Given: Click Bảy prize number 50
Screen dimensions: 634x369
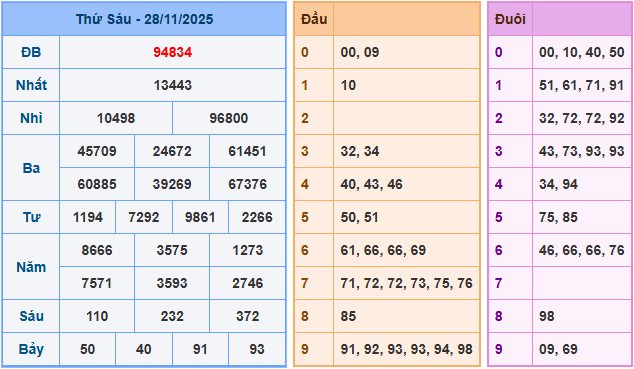Looking at the screenshot, I should 88,349.
